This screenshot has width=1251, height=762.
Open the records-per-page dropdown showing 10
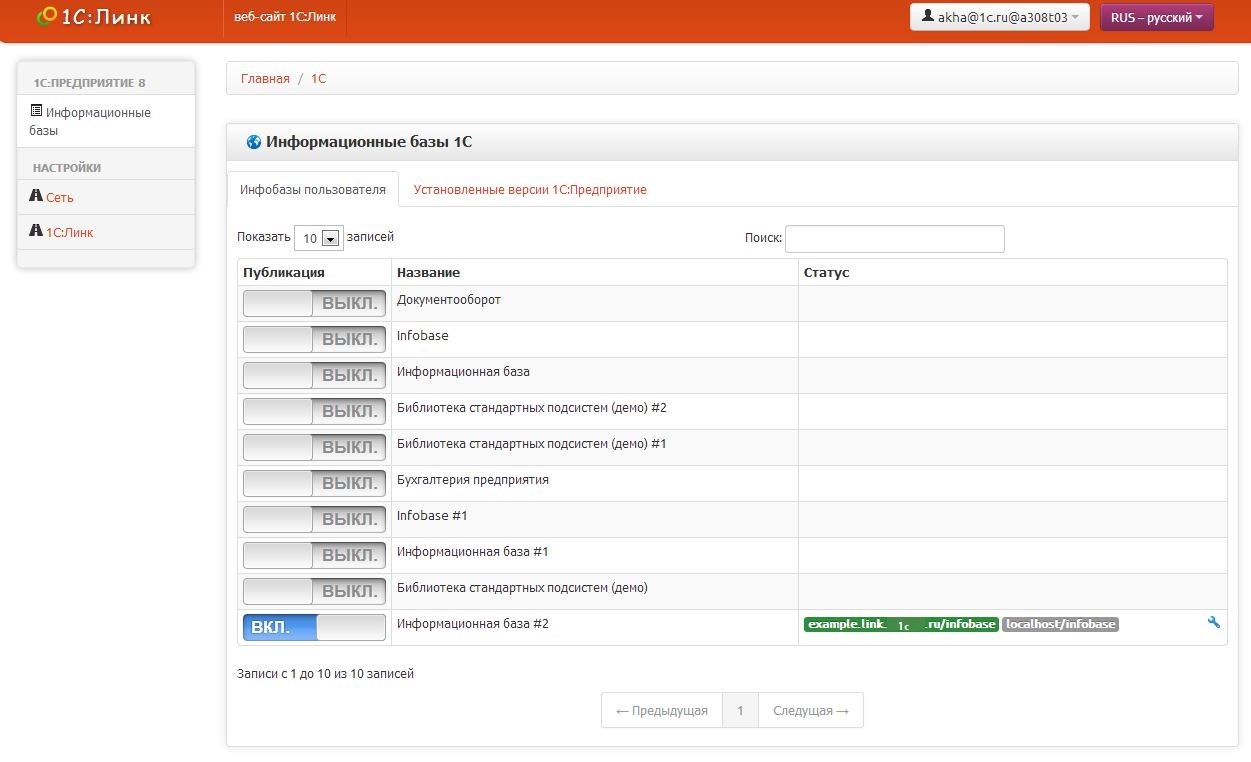(318, 238)
